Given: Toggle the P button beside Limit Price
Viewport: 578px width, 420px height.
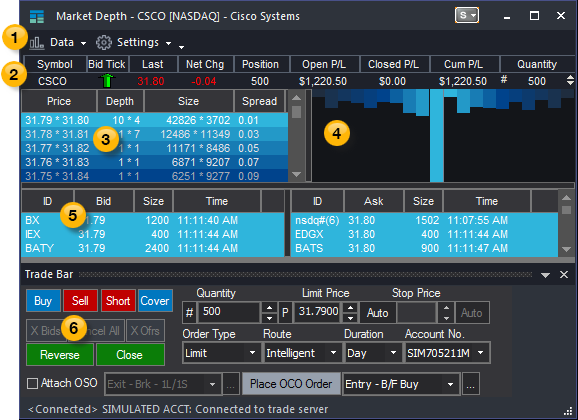Looking at the screenshot, I should coord(285,313).
